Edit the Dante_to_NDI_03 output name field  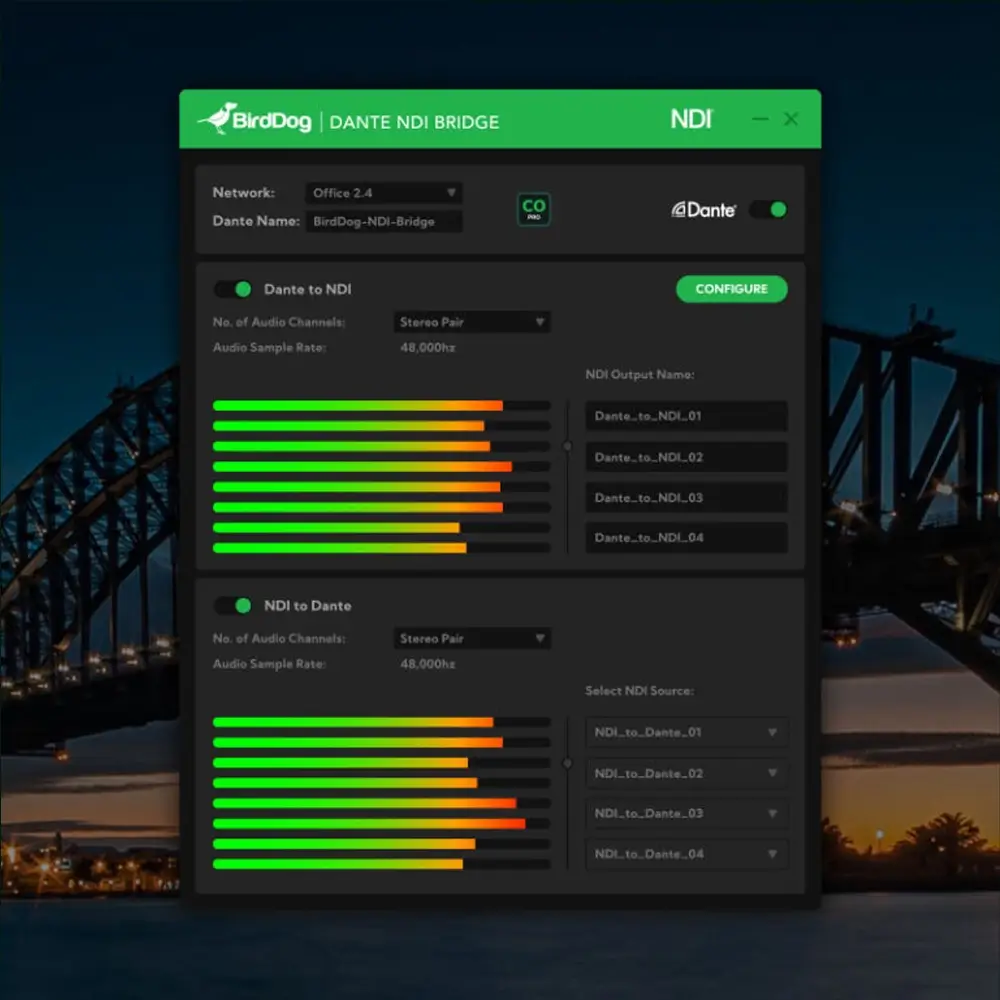click(687, 497)
